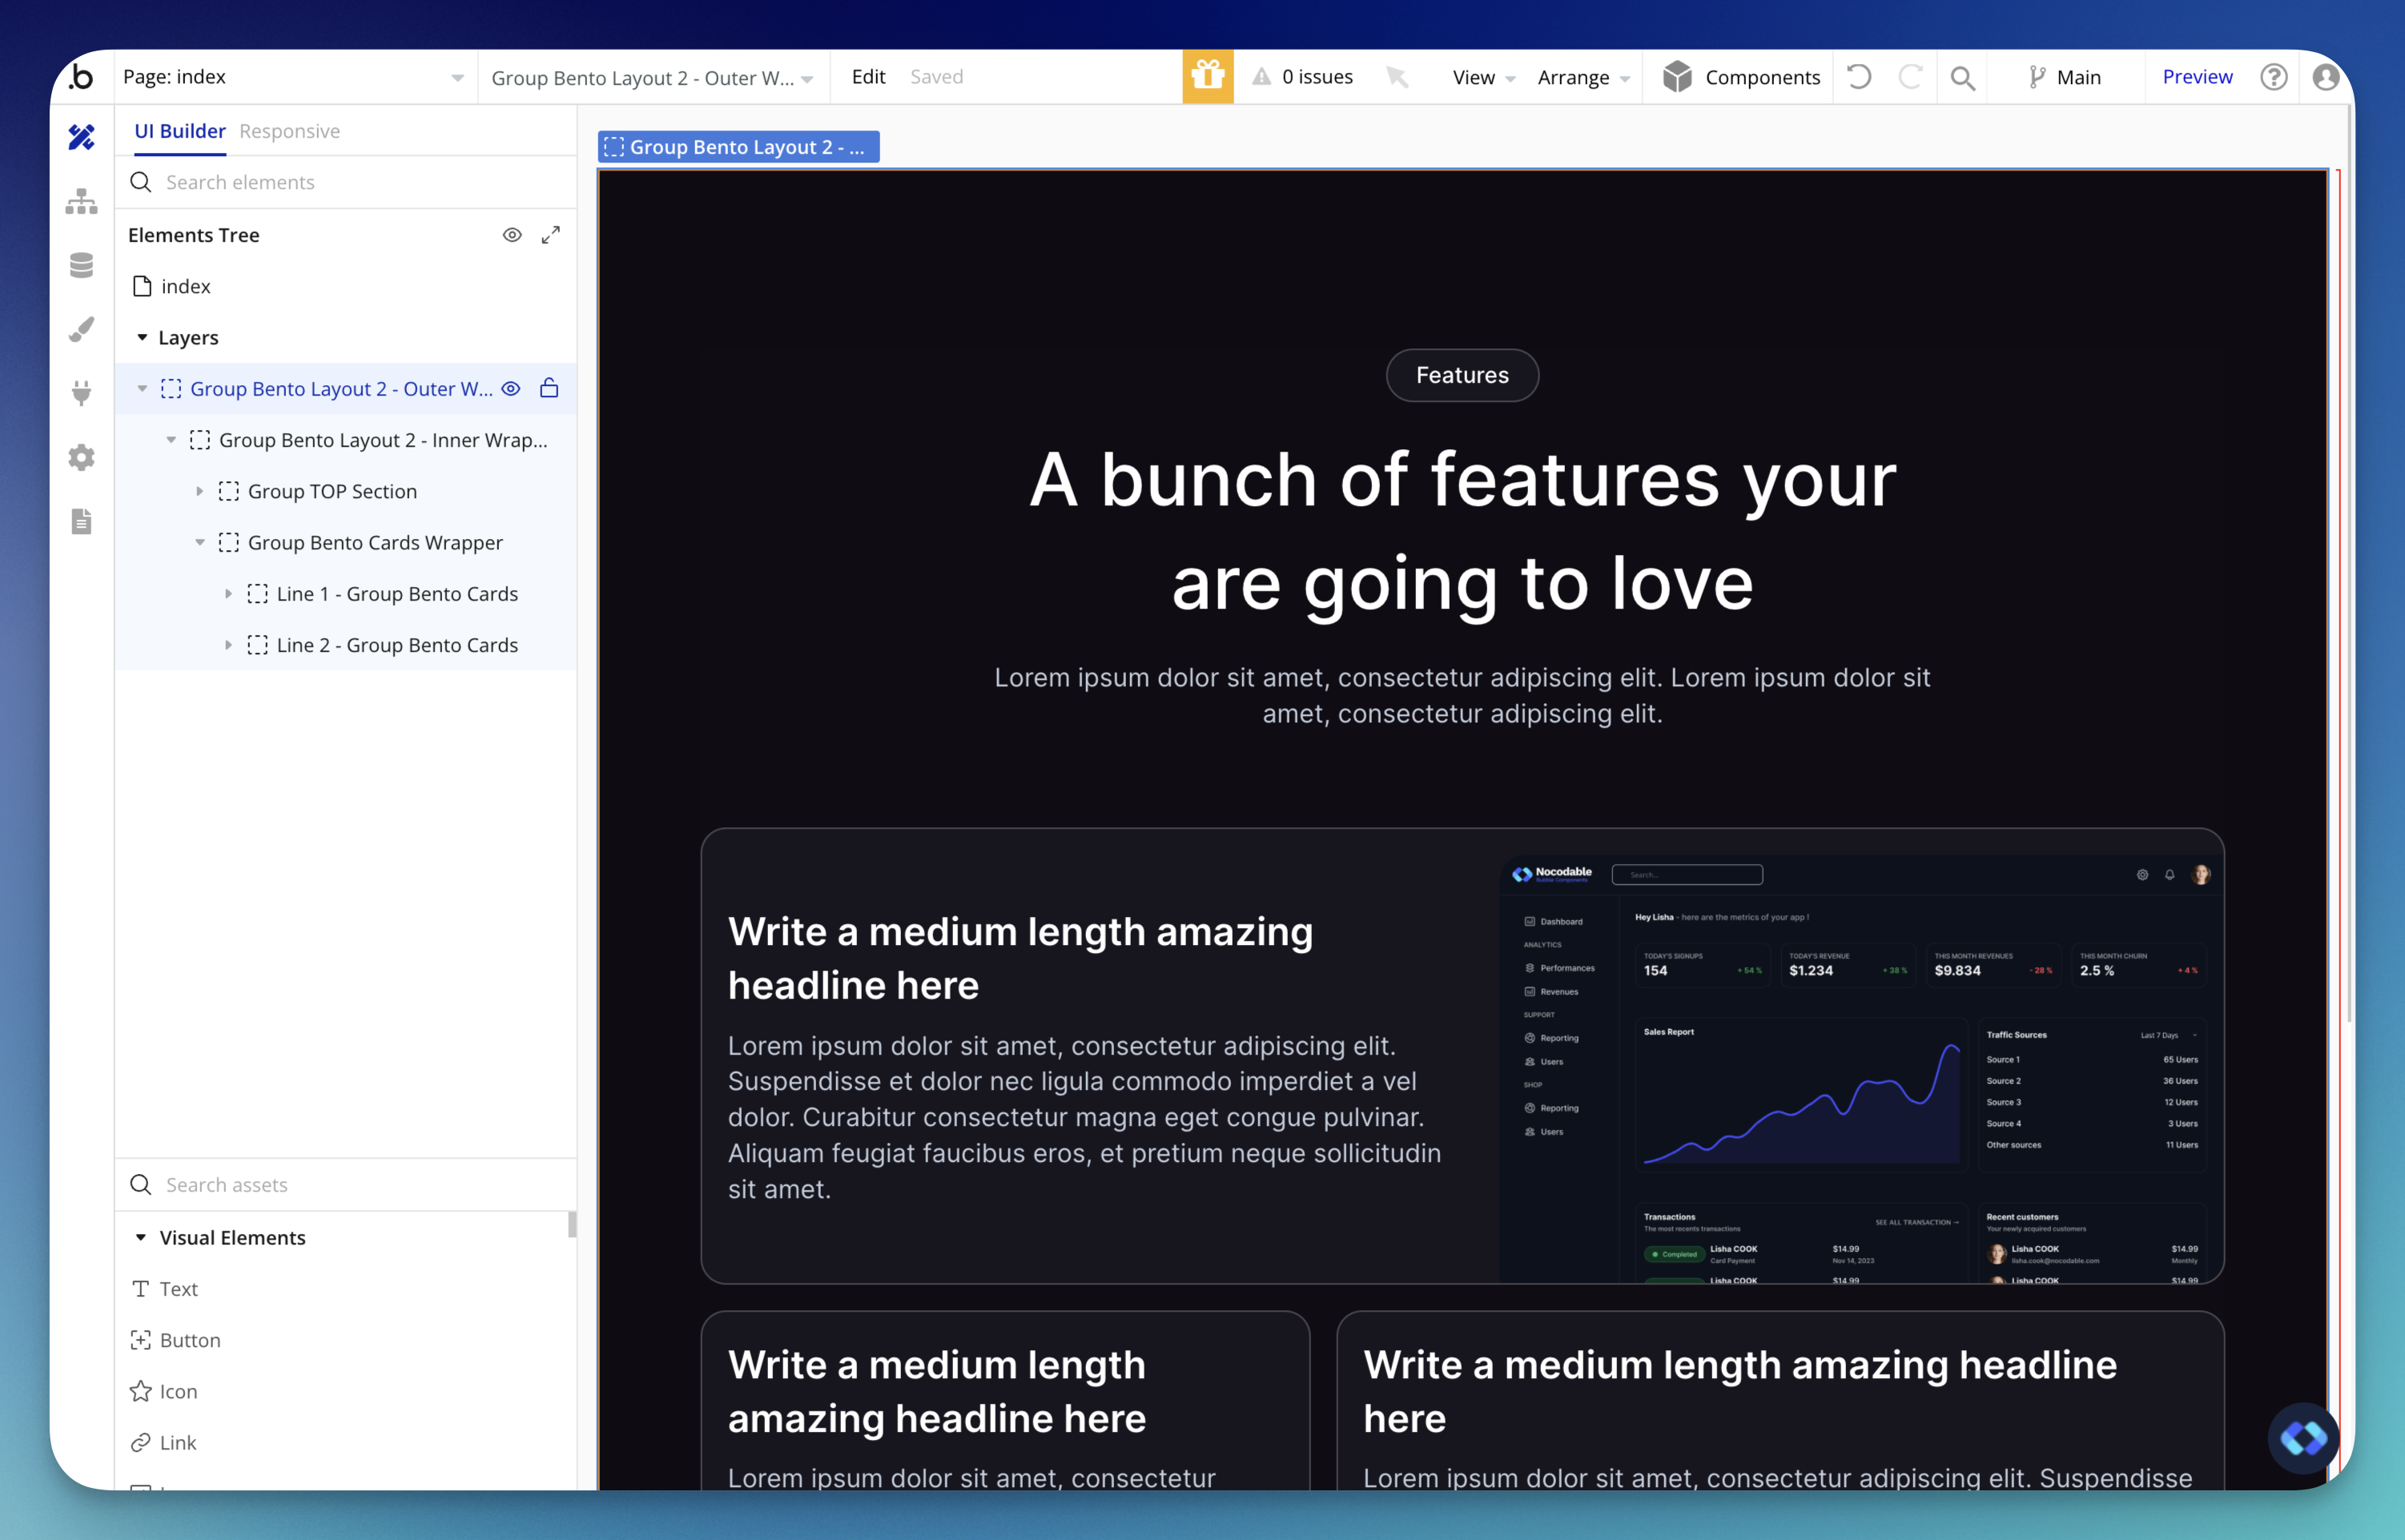Click the Search elements input field
This screenshot has height=1540, width=2405.
click(x=346, y=182)
